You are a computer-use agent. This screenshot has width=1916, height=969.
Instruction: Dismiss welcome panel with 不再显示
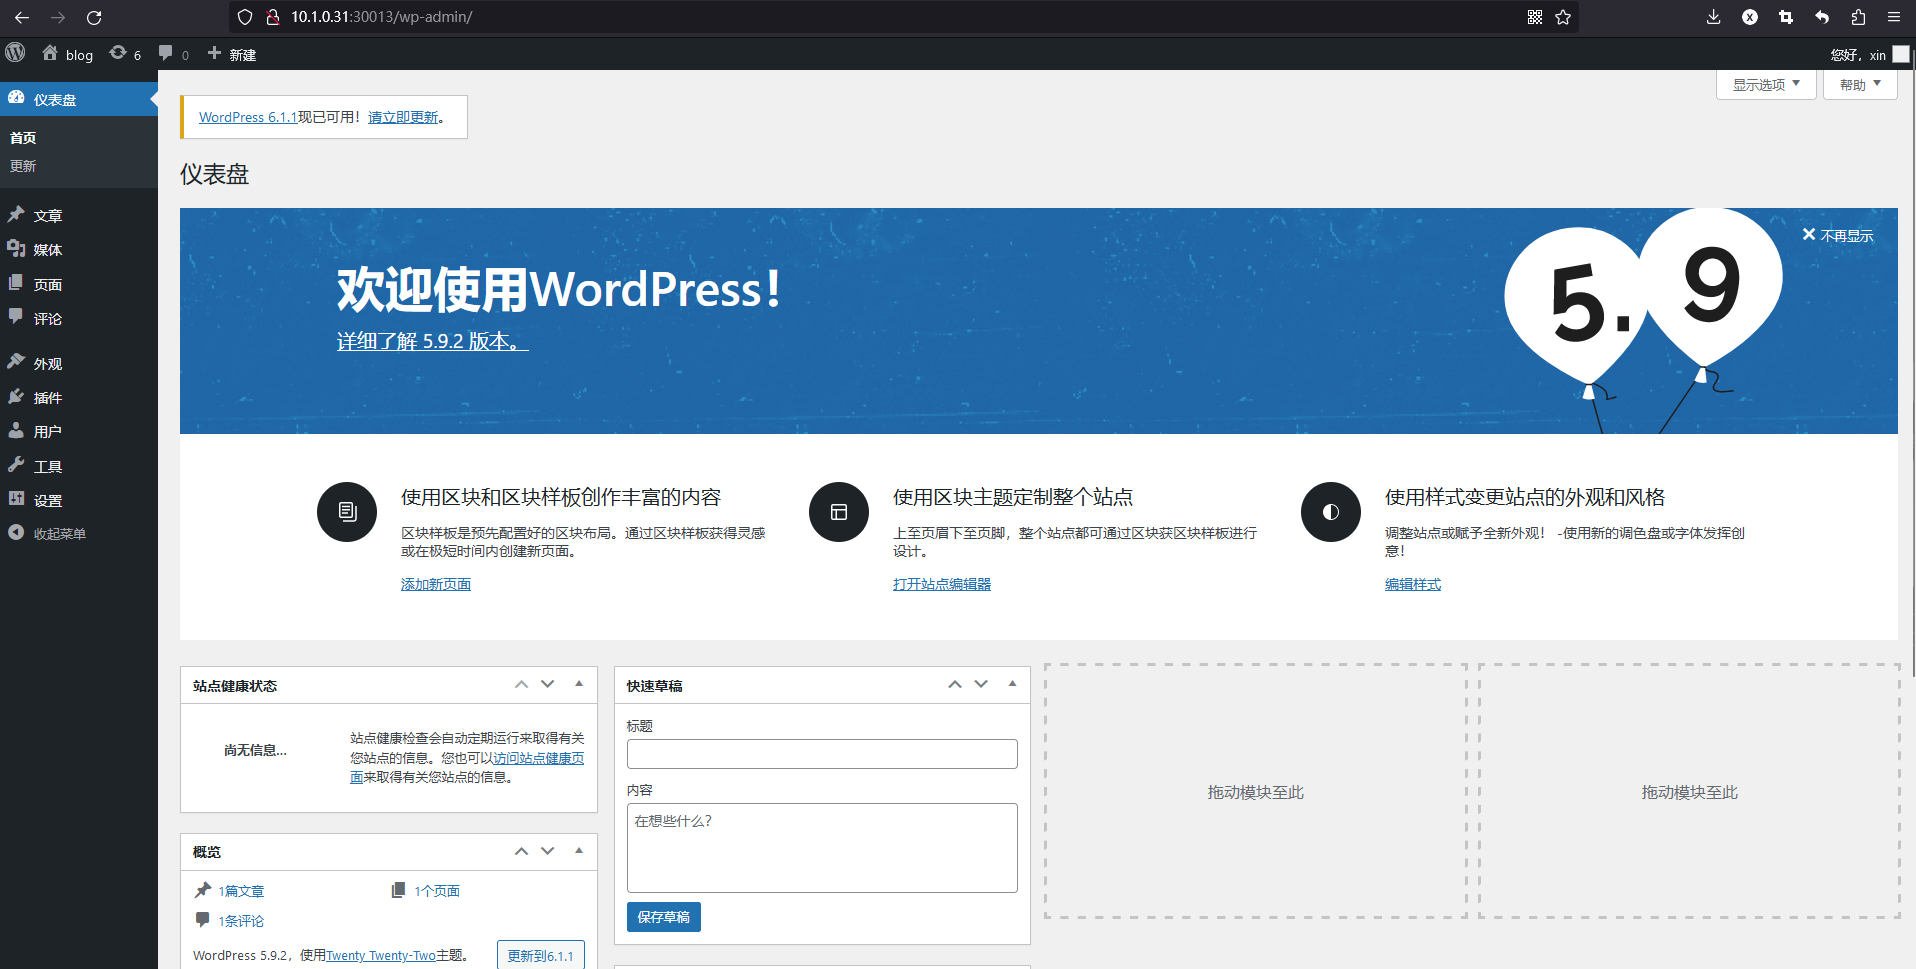click(1837, 235)
